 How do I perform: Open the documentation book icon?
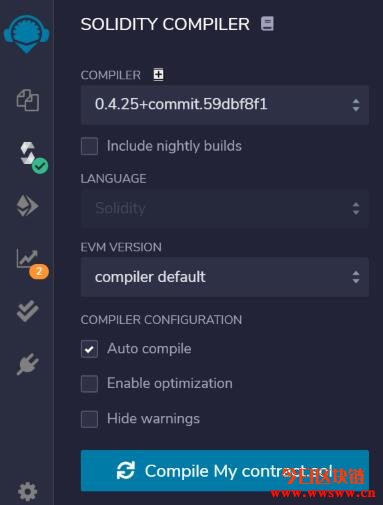[267, 24]
